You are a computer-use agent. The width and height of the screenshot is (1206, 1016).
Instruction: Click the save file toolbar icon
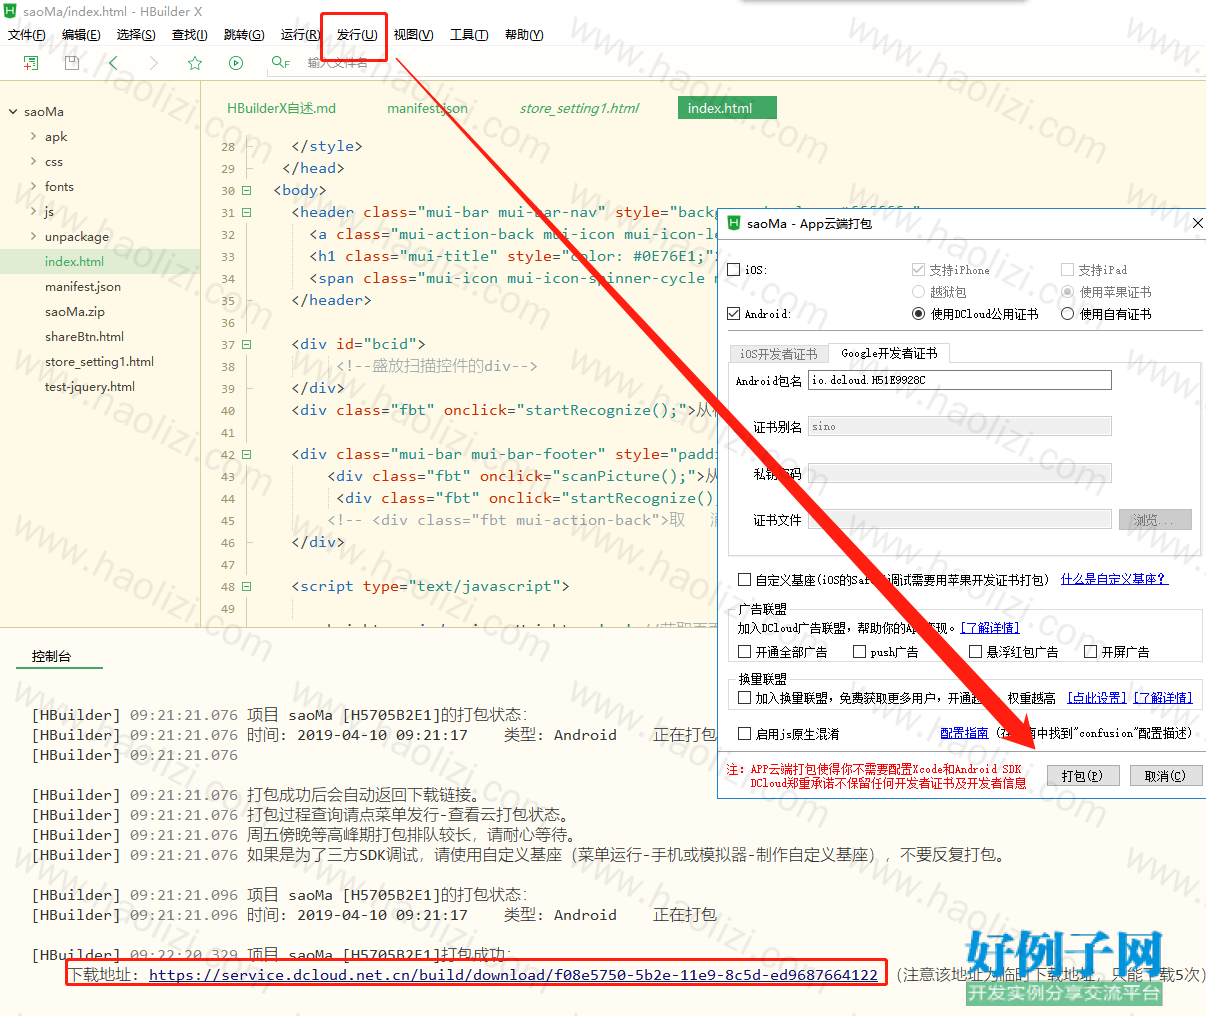tap(71, 63)
